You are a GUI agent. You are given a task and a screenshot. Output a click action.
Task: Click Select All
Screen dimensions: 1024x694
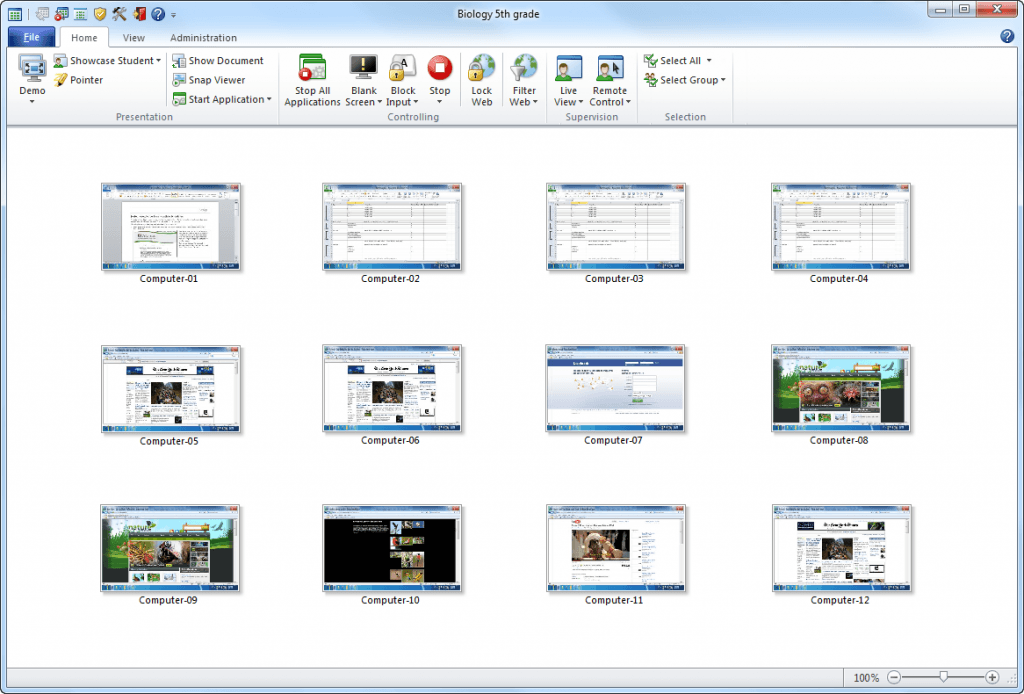[672, 61]
